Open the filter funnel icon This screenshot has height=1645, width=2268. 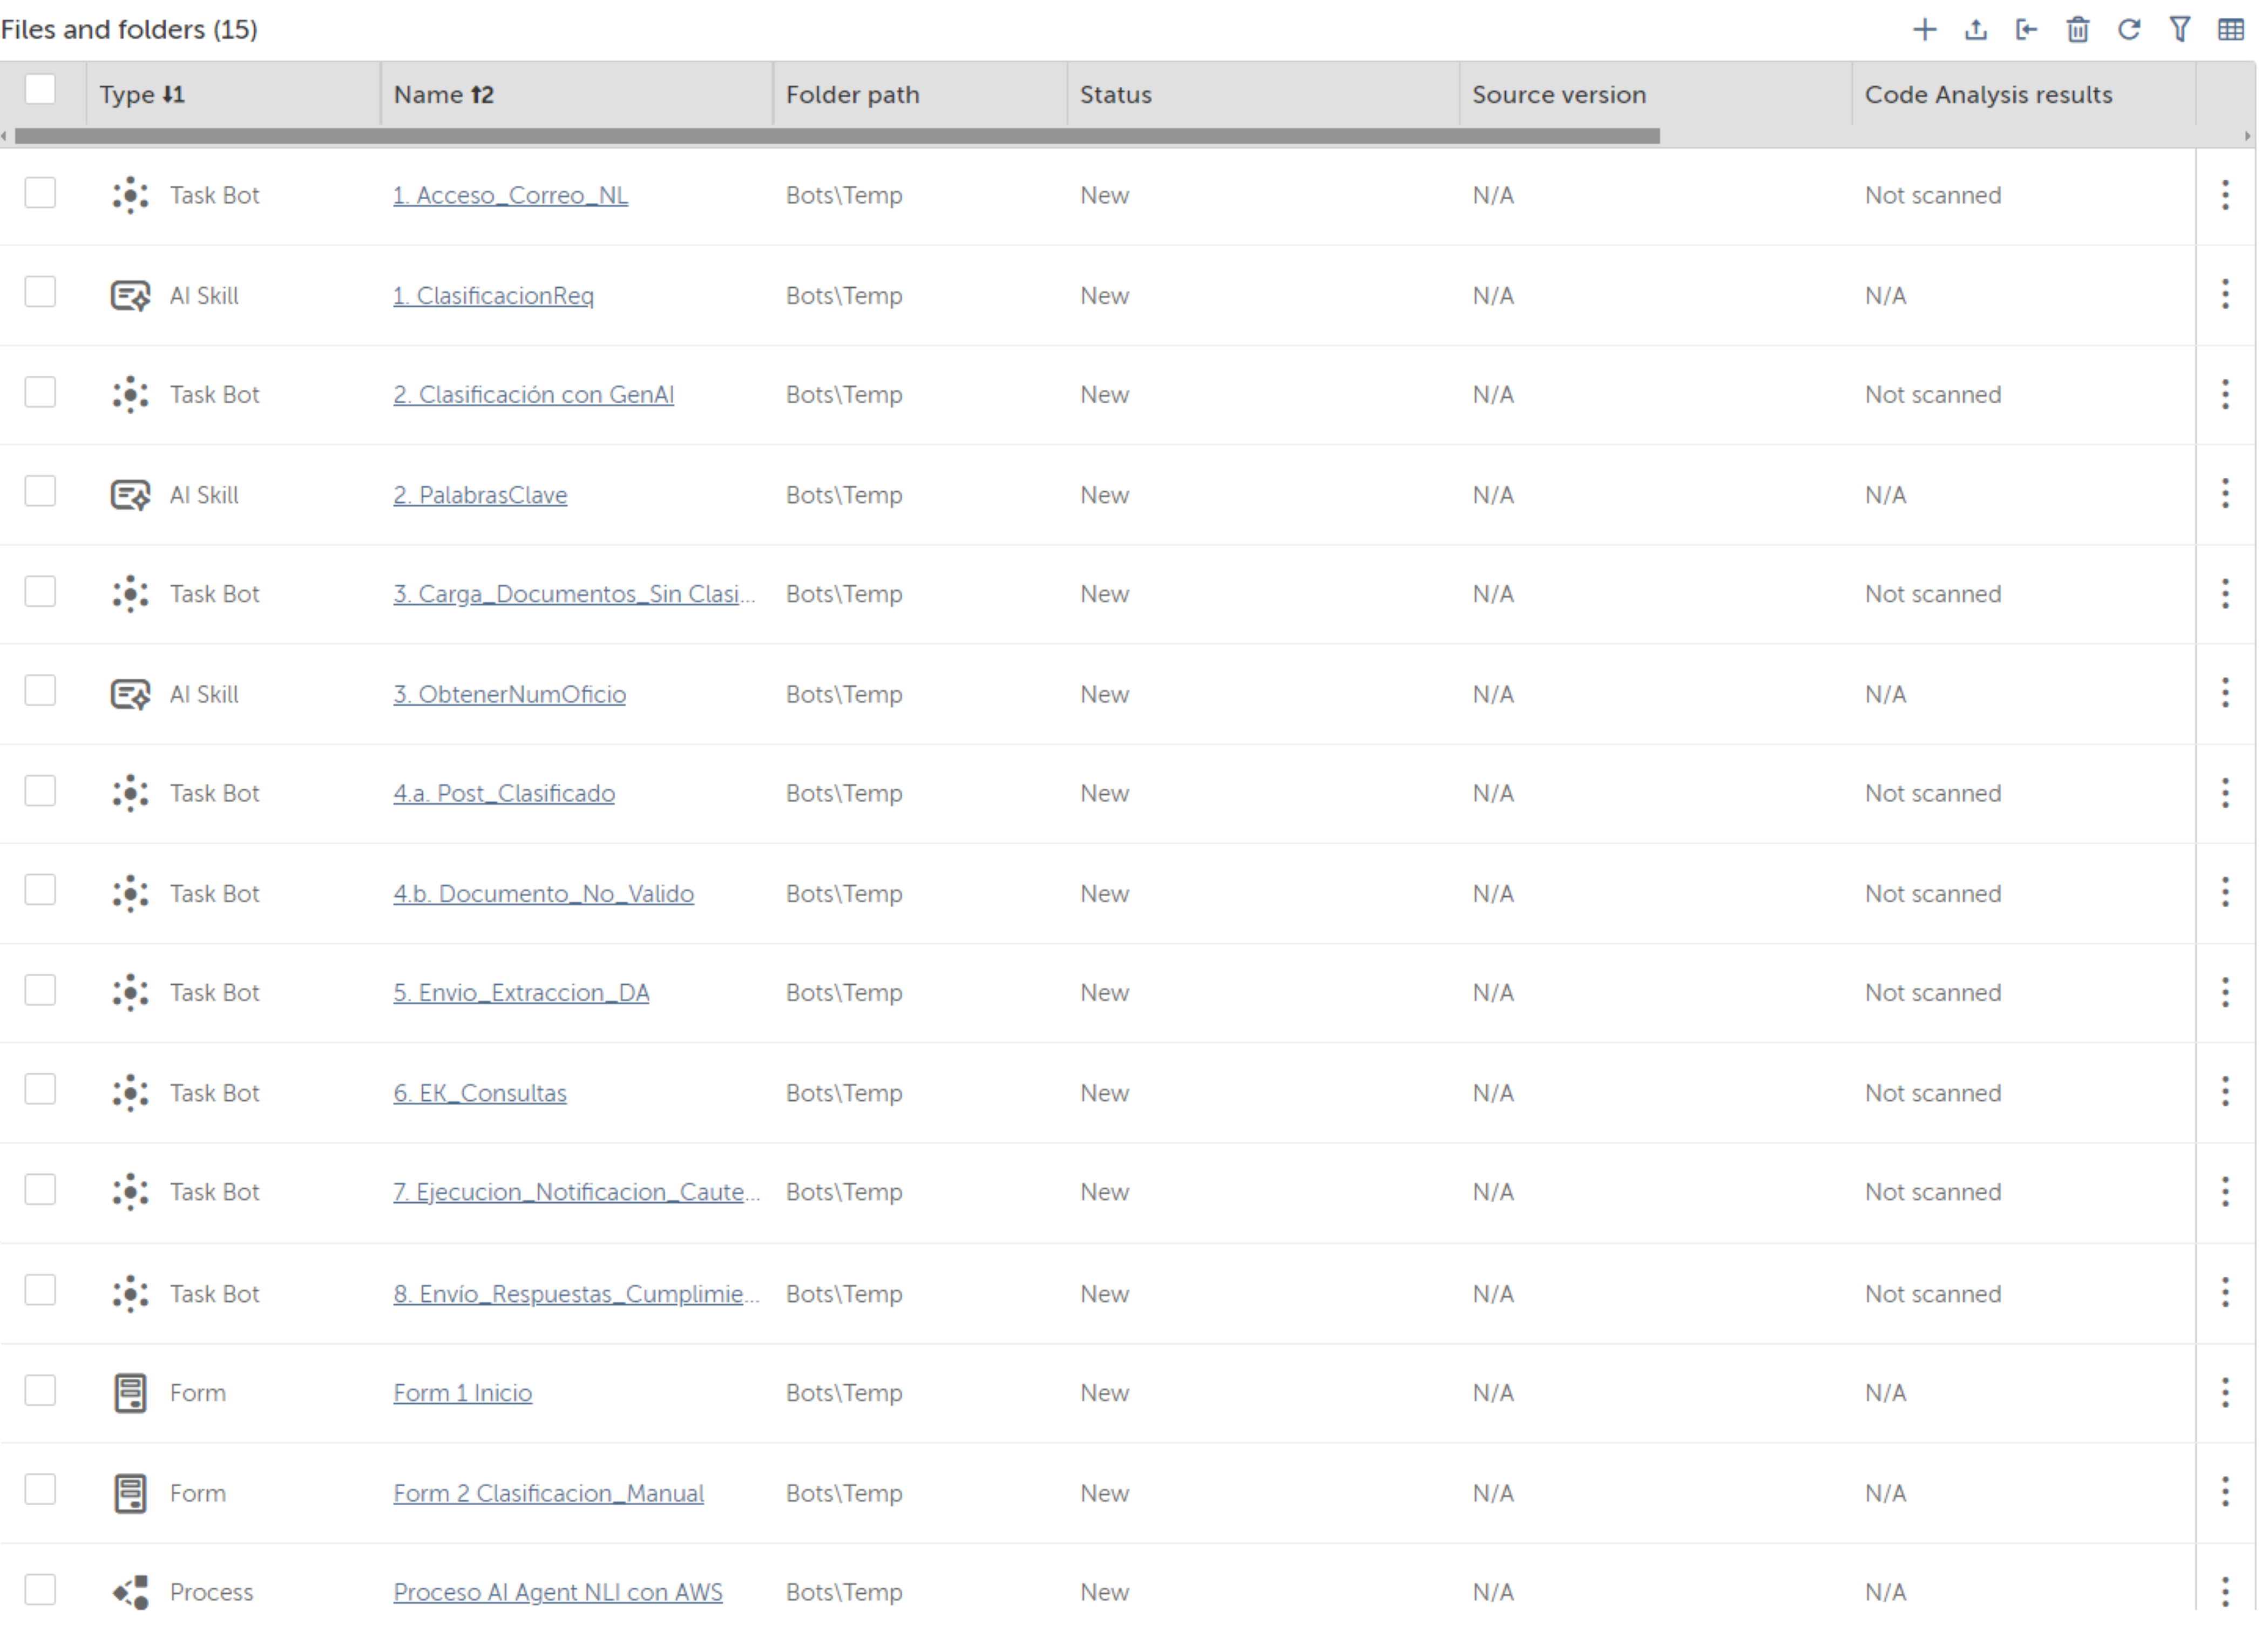2180,30
